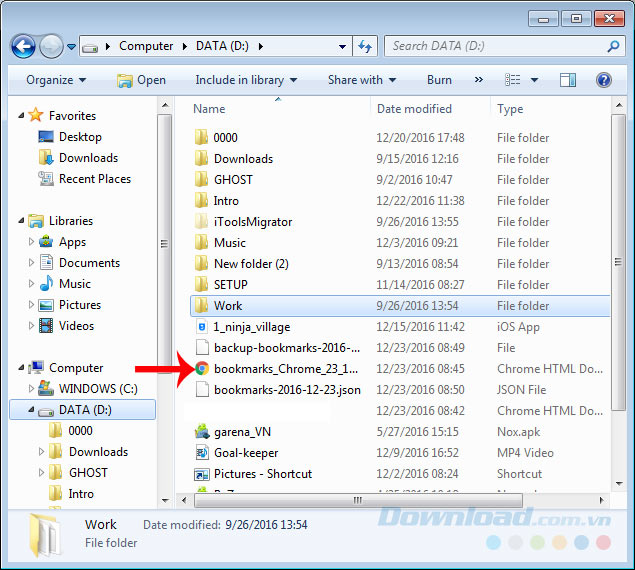Select WINDOWS (C:) drive
This screenshot has height=570, width=635.
click(98, 389)
